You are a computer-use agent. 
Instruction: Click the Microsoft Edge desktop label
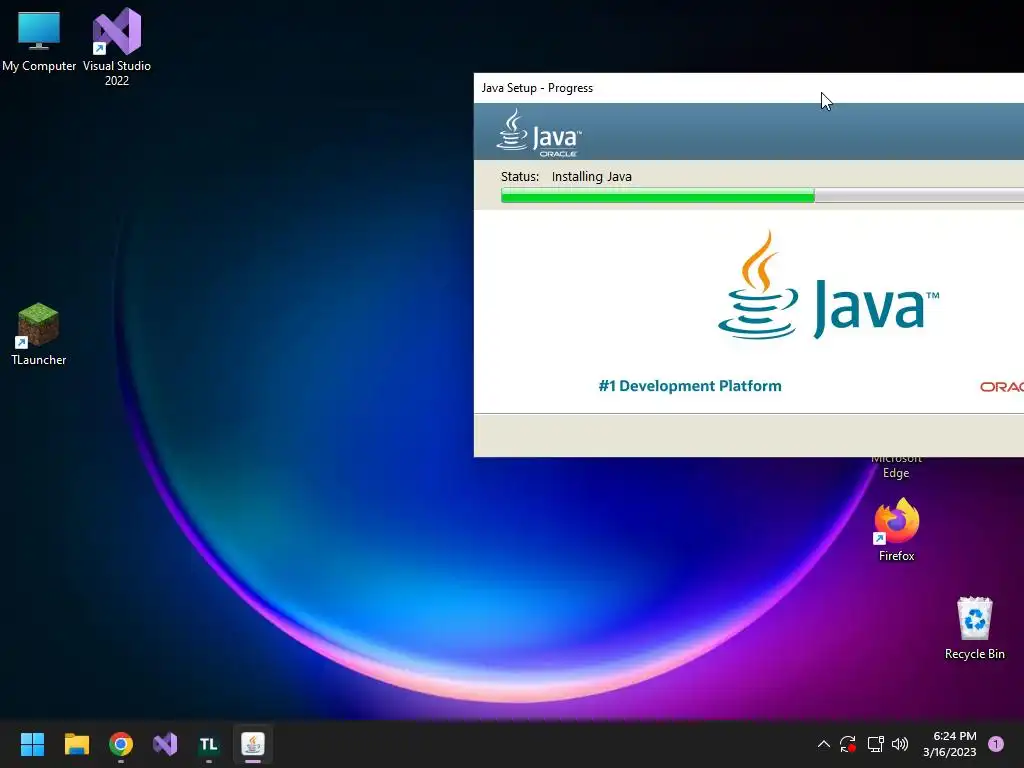pos(896,466)
